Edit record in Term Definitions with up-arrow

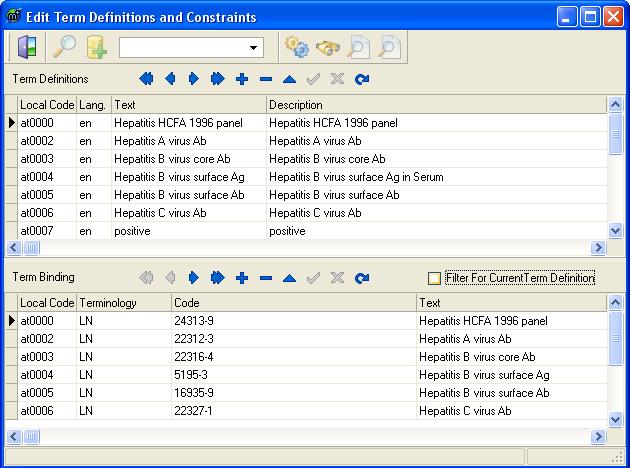(290, 79)
